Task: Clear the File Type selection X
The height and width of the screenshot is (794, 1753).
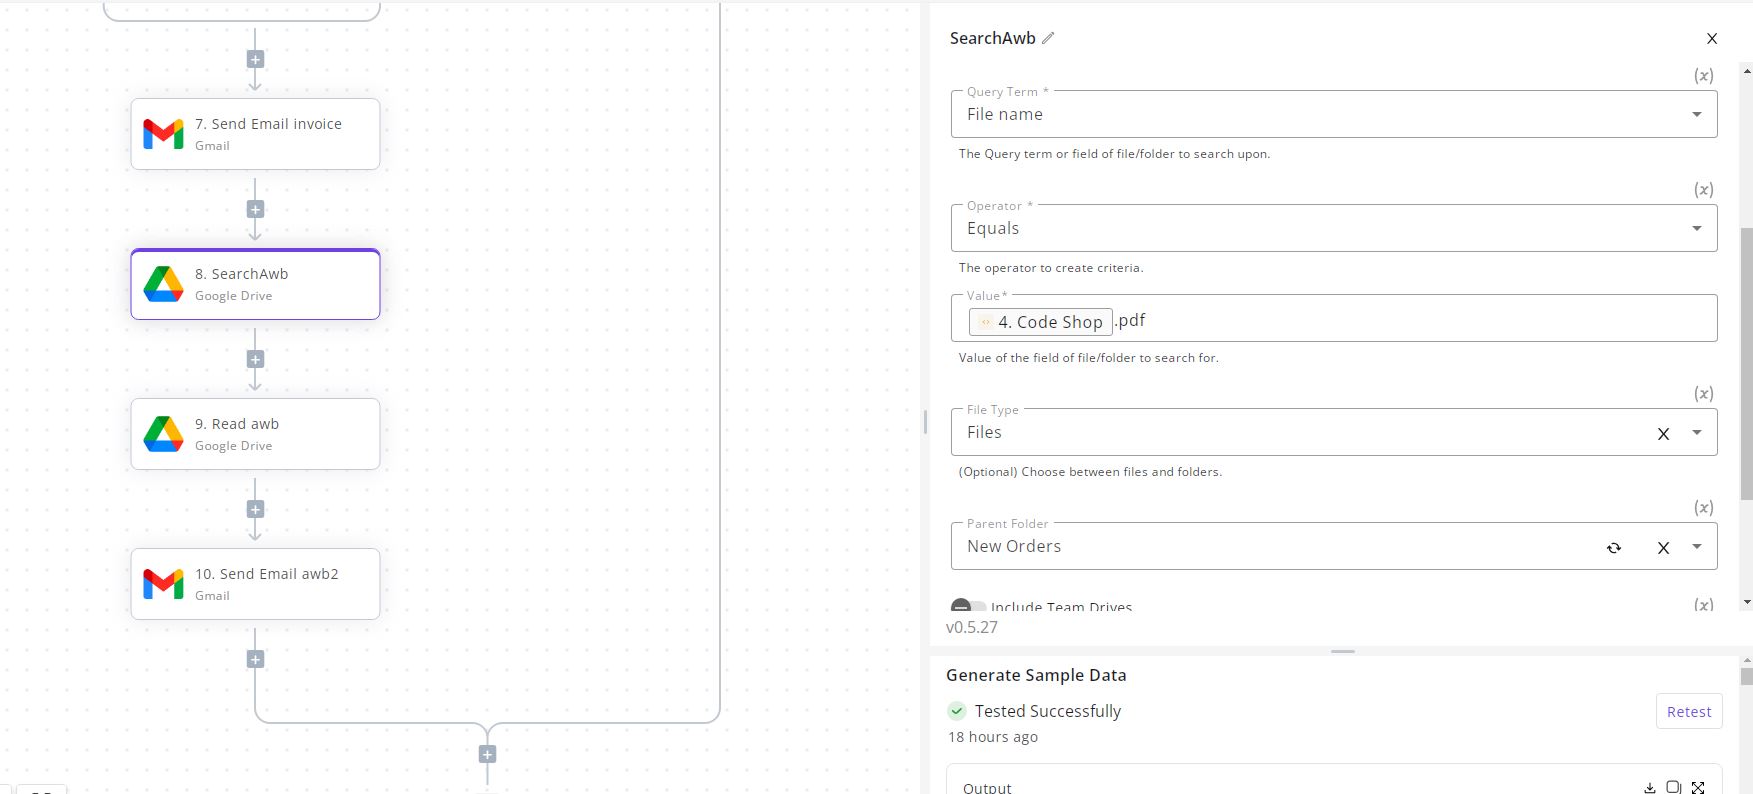Action: coord(1663,434)
